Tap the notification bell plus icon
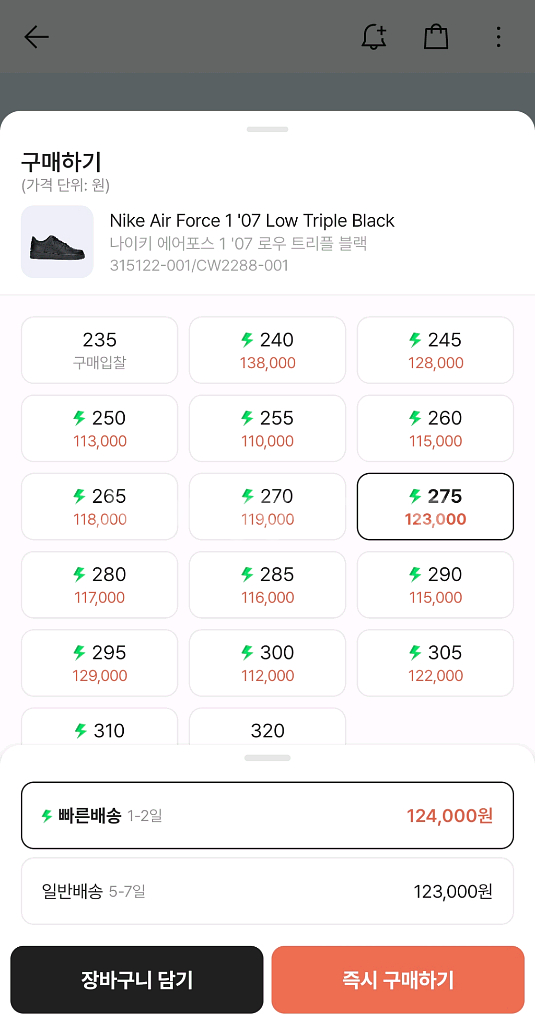Viewport: 535px width, 1024px height. tap(374, 37)
